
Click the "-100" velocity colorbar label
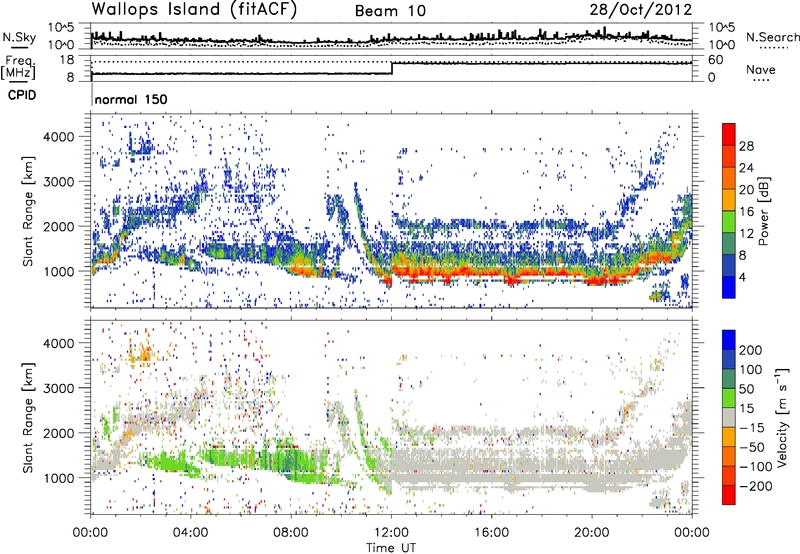756,466
